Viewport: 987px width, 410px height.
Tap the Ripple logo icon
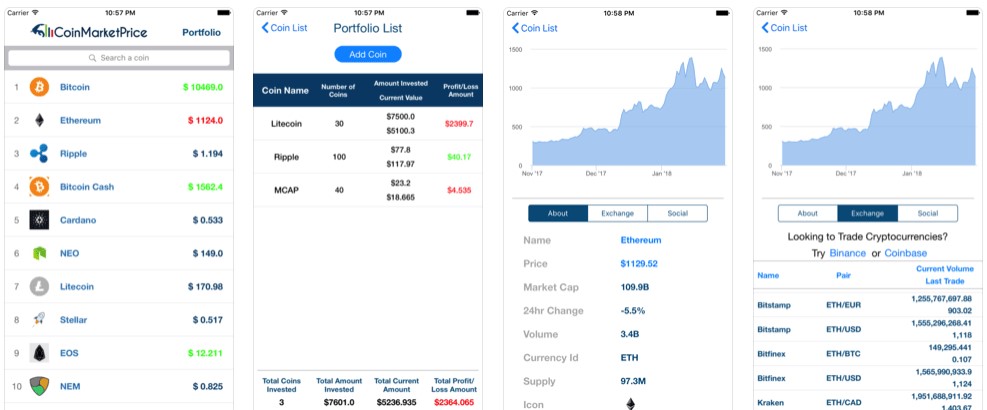point(39,154)
